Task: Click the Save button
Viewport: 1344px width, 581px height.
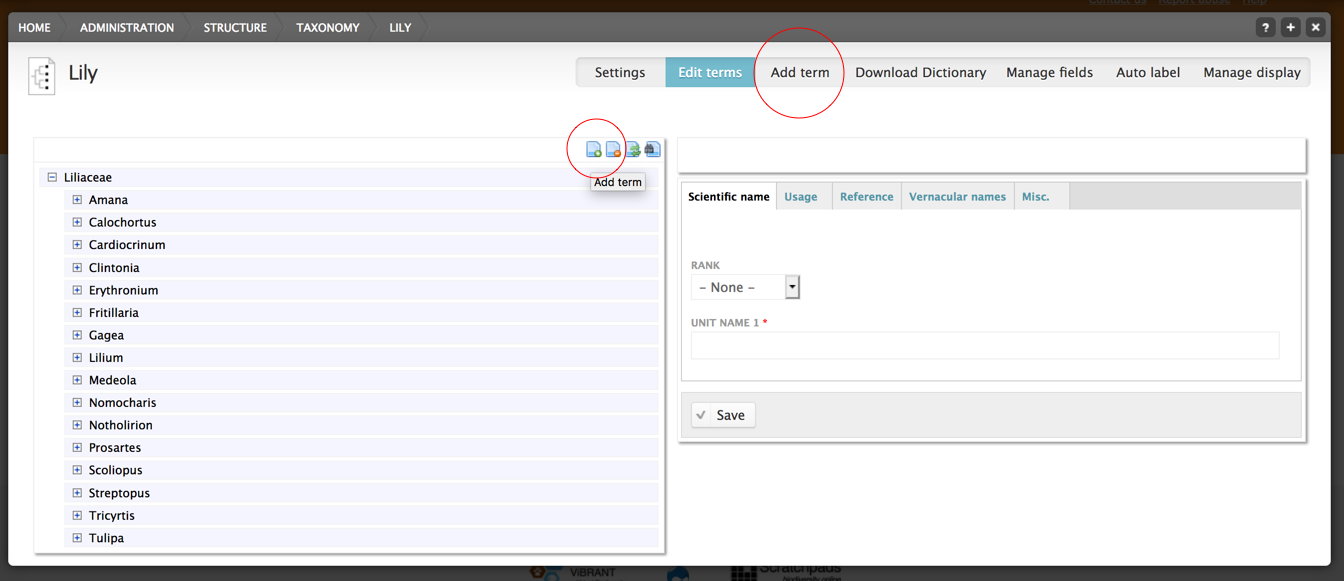Action: pyautogui.click(x=723, y=415)
